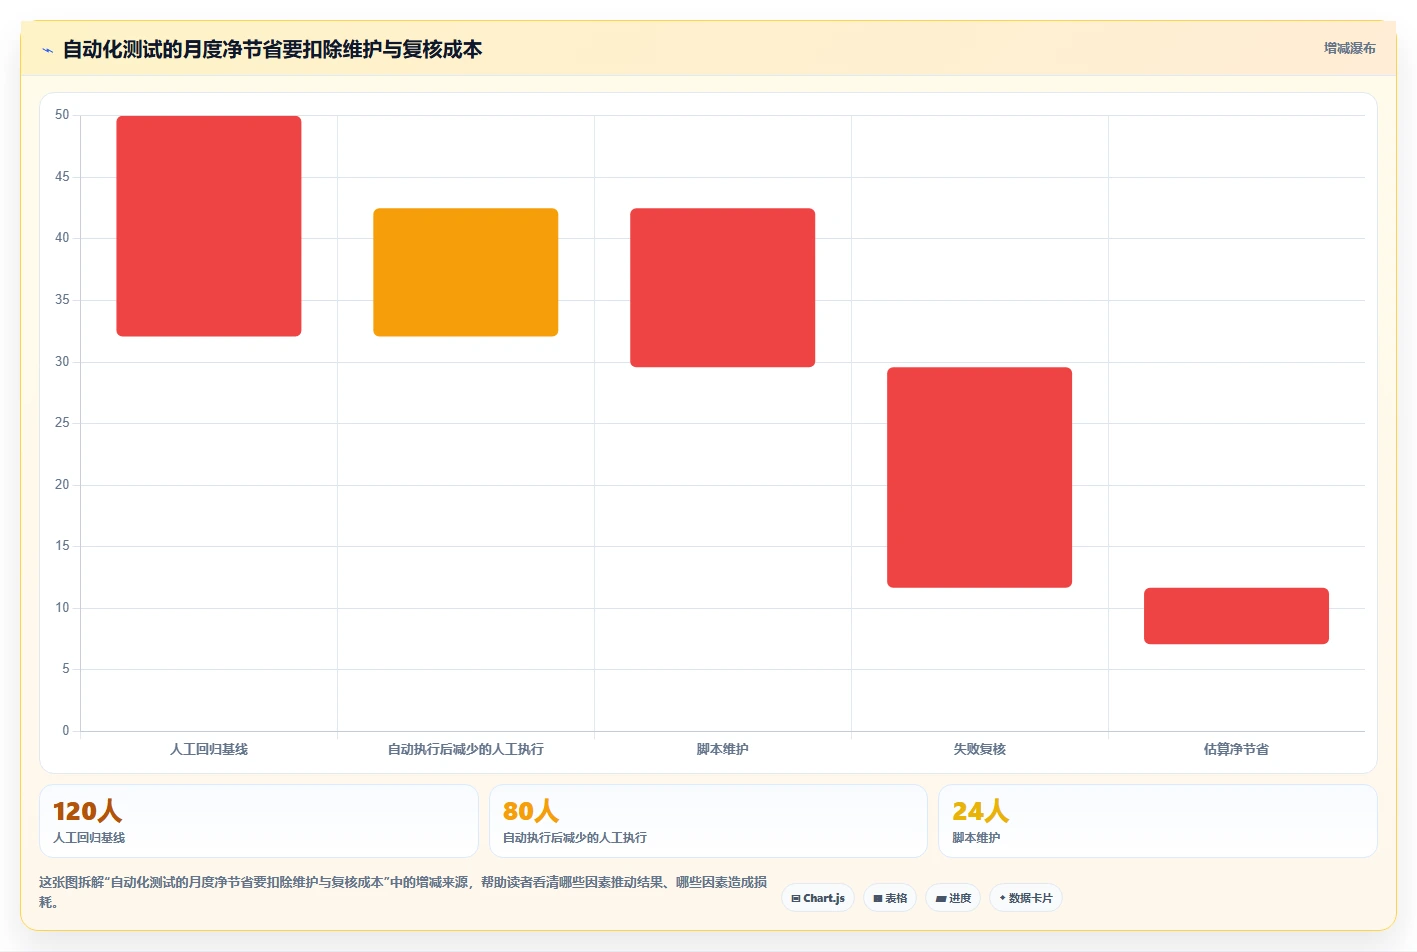Click y-axis tick value 25
Image resolution: width=1417 pixels, height=952 pixels.
tap(62, 423)
